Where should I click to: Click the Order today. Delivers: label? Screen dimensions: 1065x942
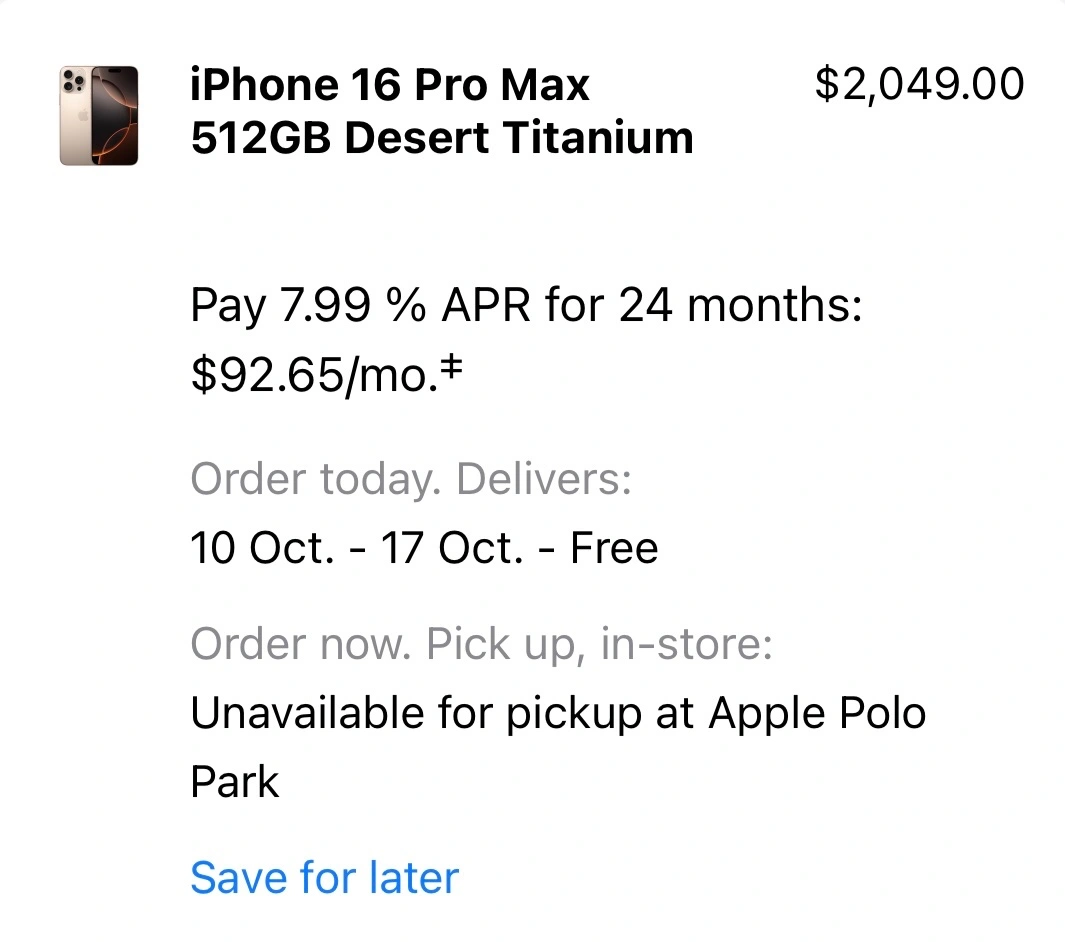(411, 479)
